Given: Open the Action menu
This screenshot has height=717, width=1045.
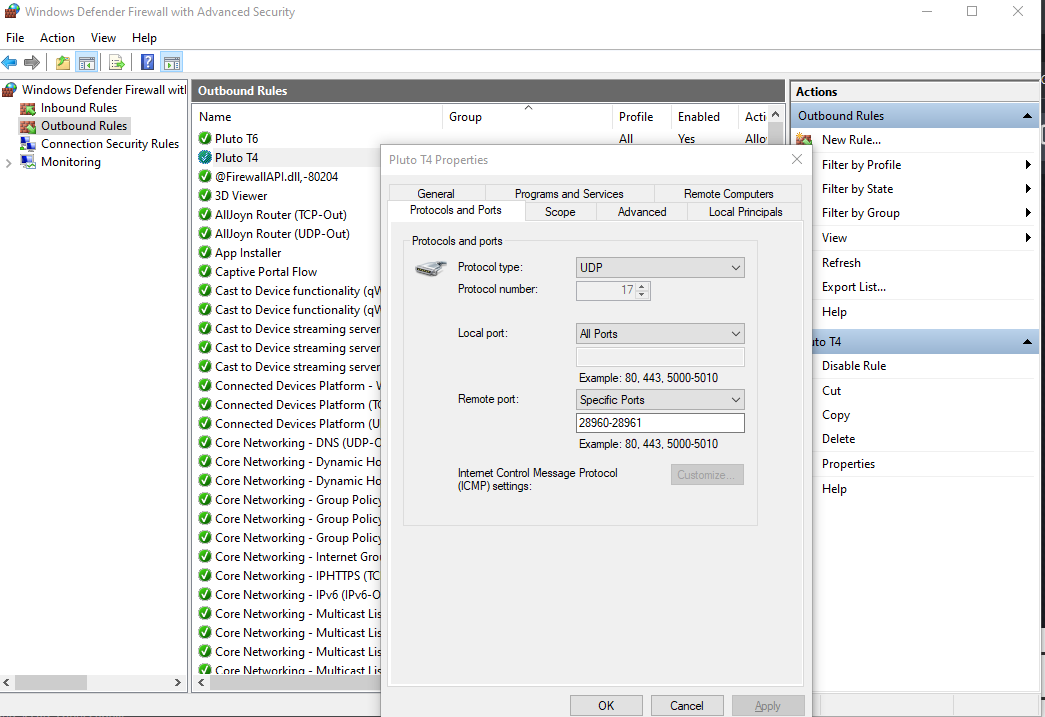Looking at the screenshot, I should [x=57, y=38].
